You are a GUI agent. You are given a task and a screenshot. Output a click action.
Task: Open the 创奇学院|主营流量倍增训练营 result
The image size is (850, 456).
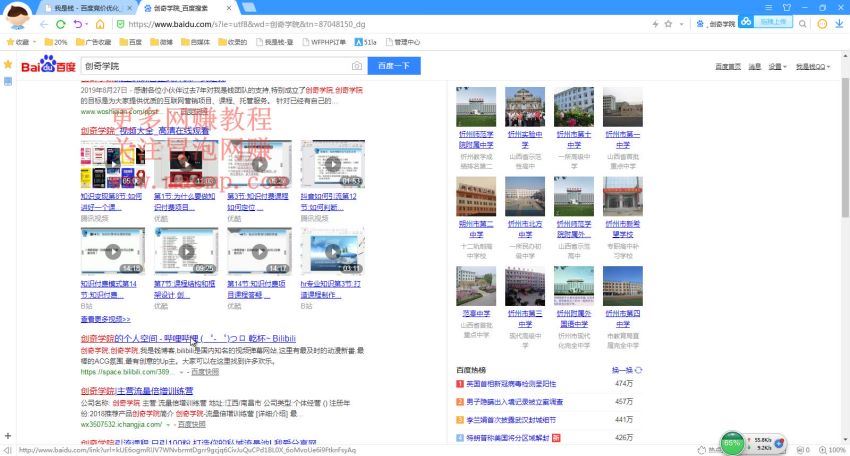(137, 391)
